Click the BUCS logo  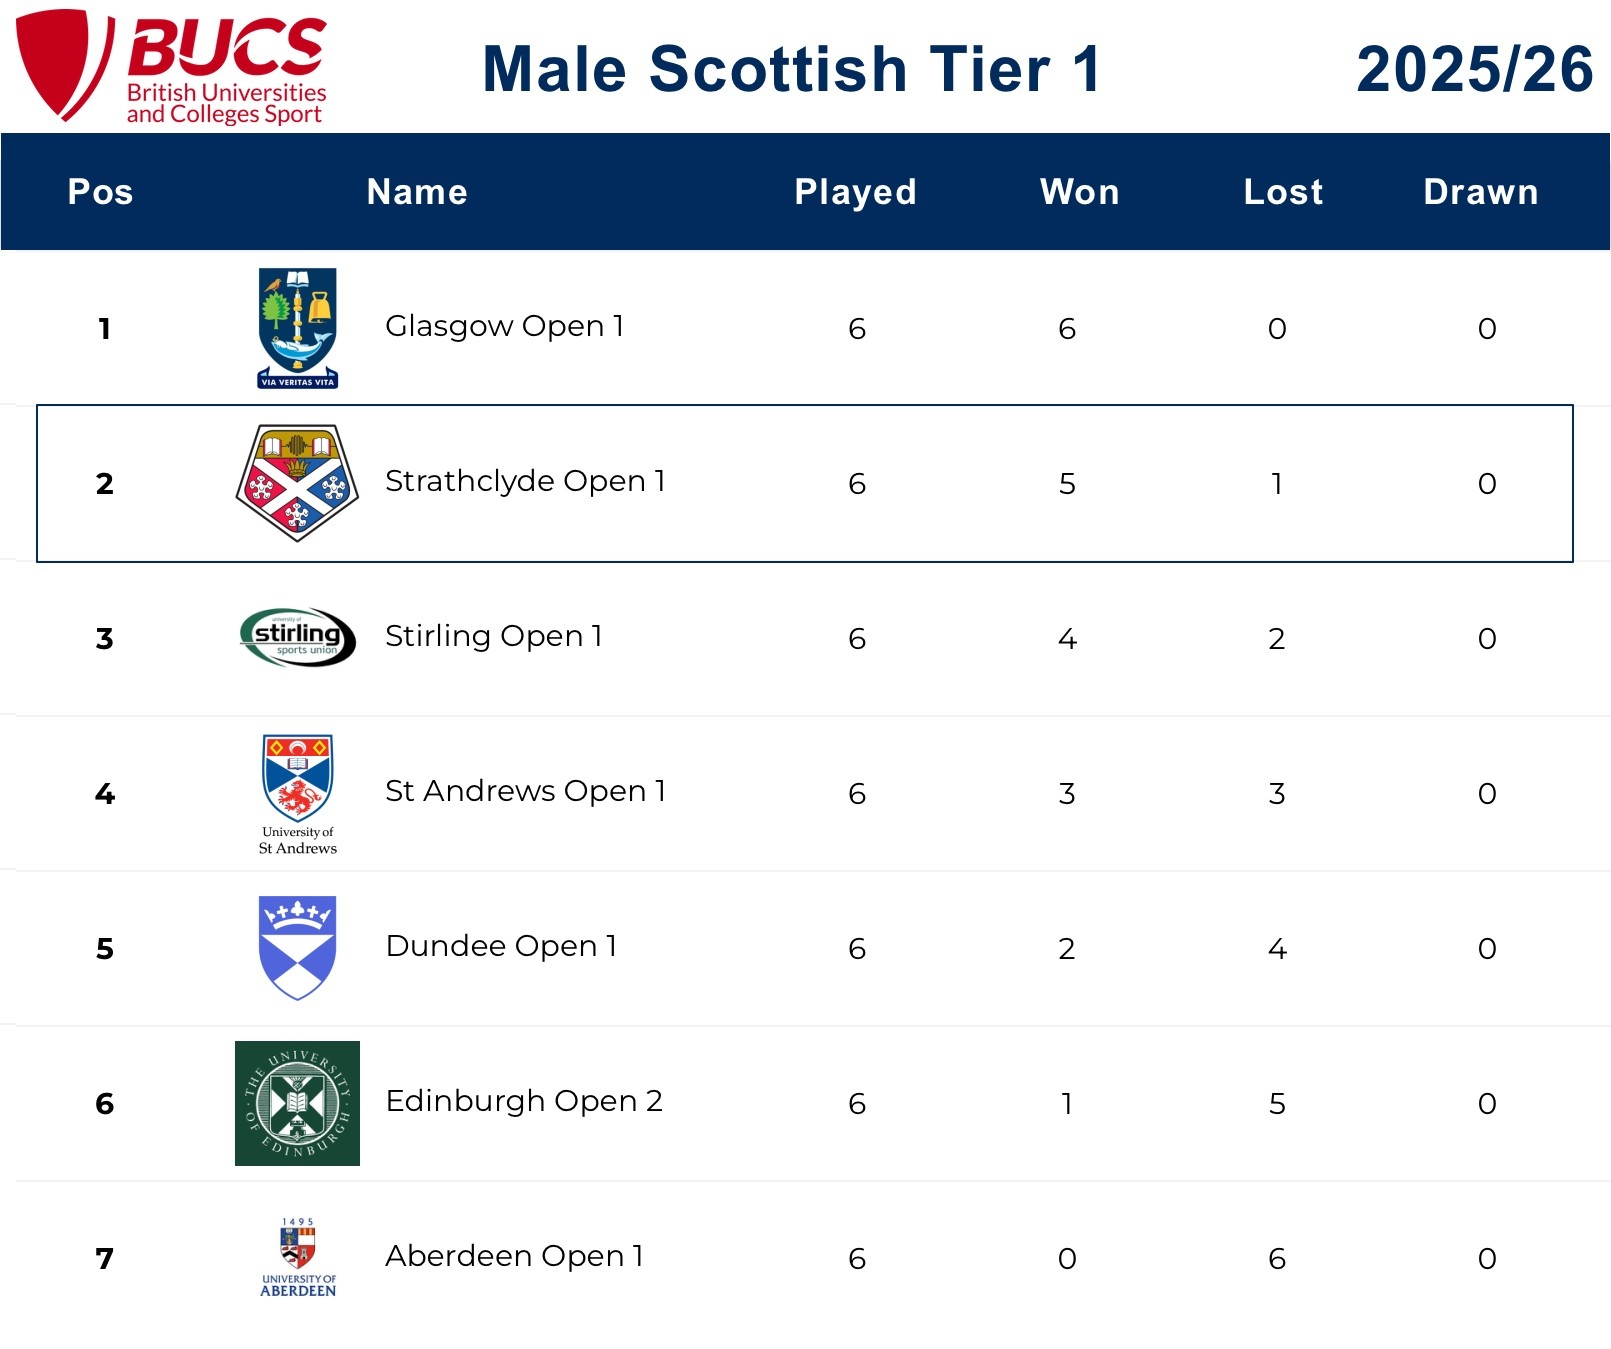tap(172, 67)
